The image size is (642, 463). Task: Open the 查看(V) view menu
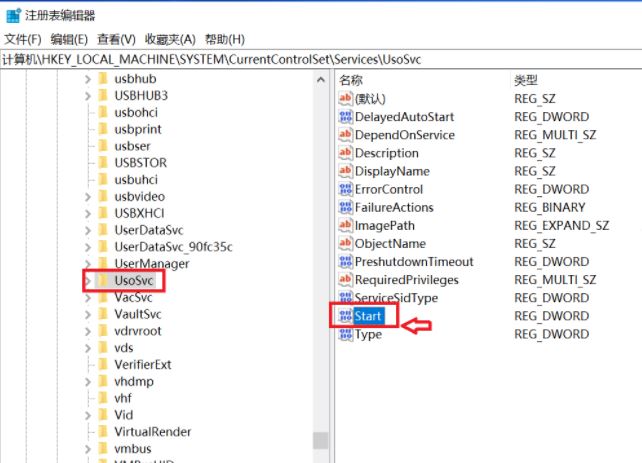pos(116,39)
